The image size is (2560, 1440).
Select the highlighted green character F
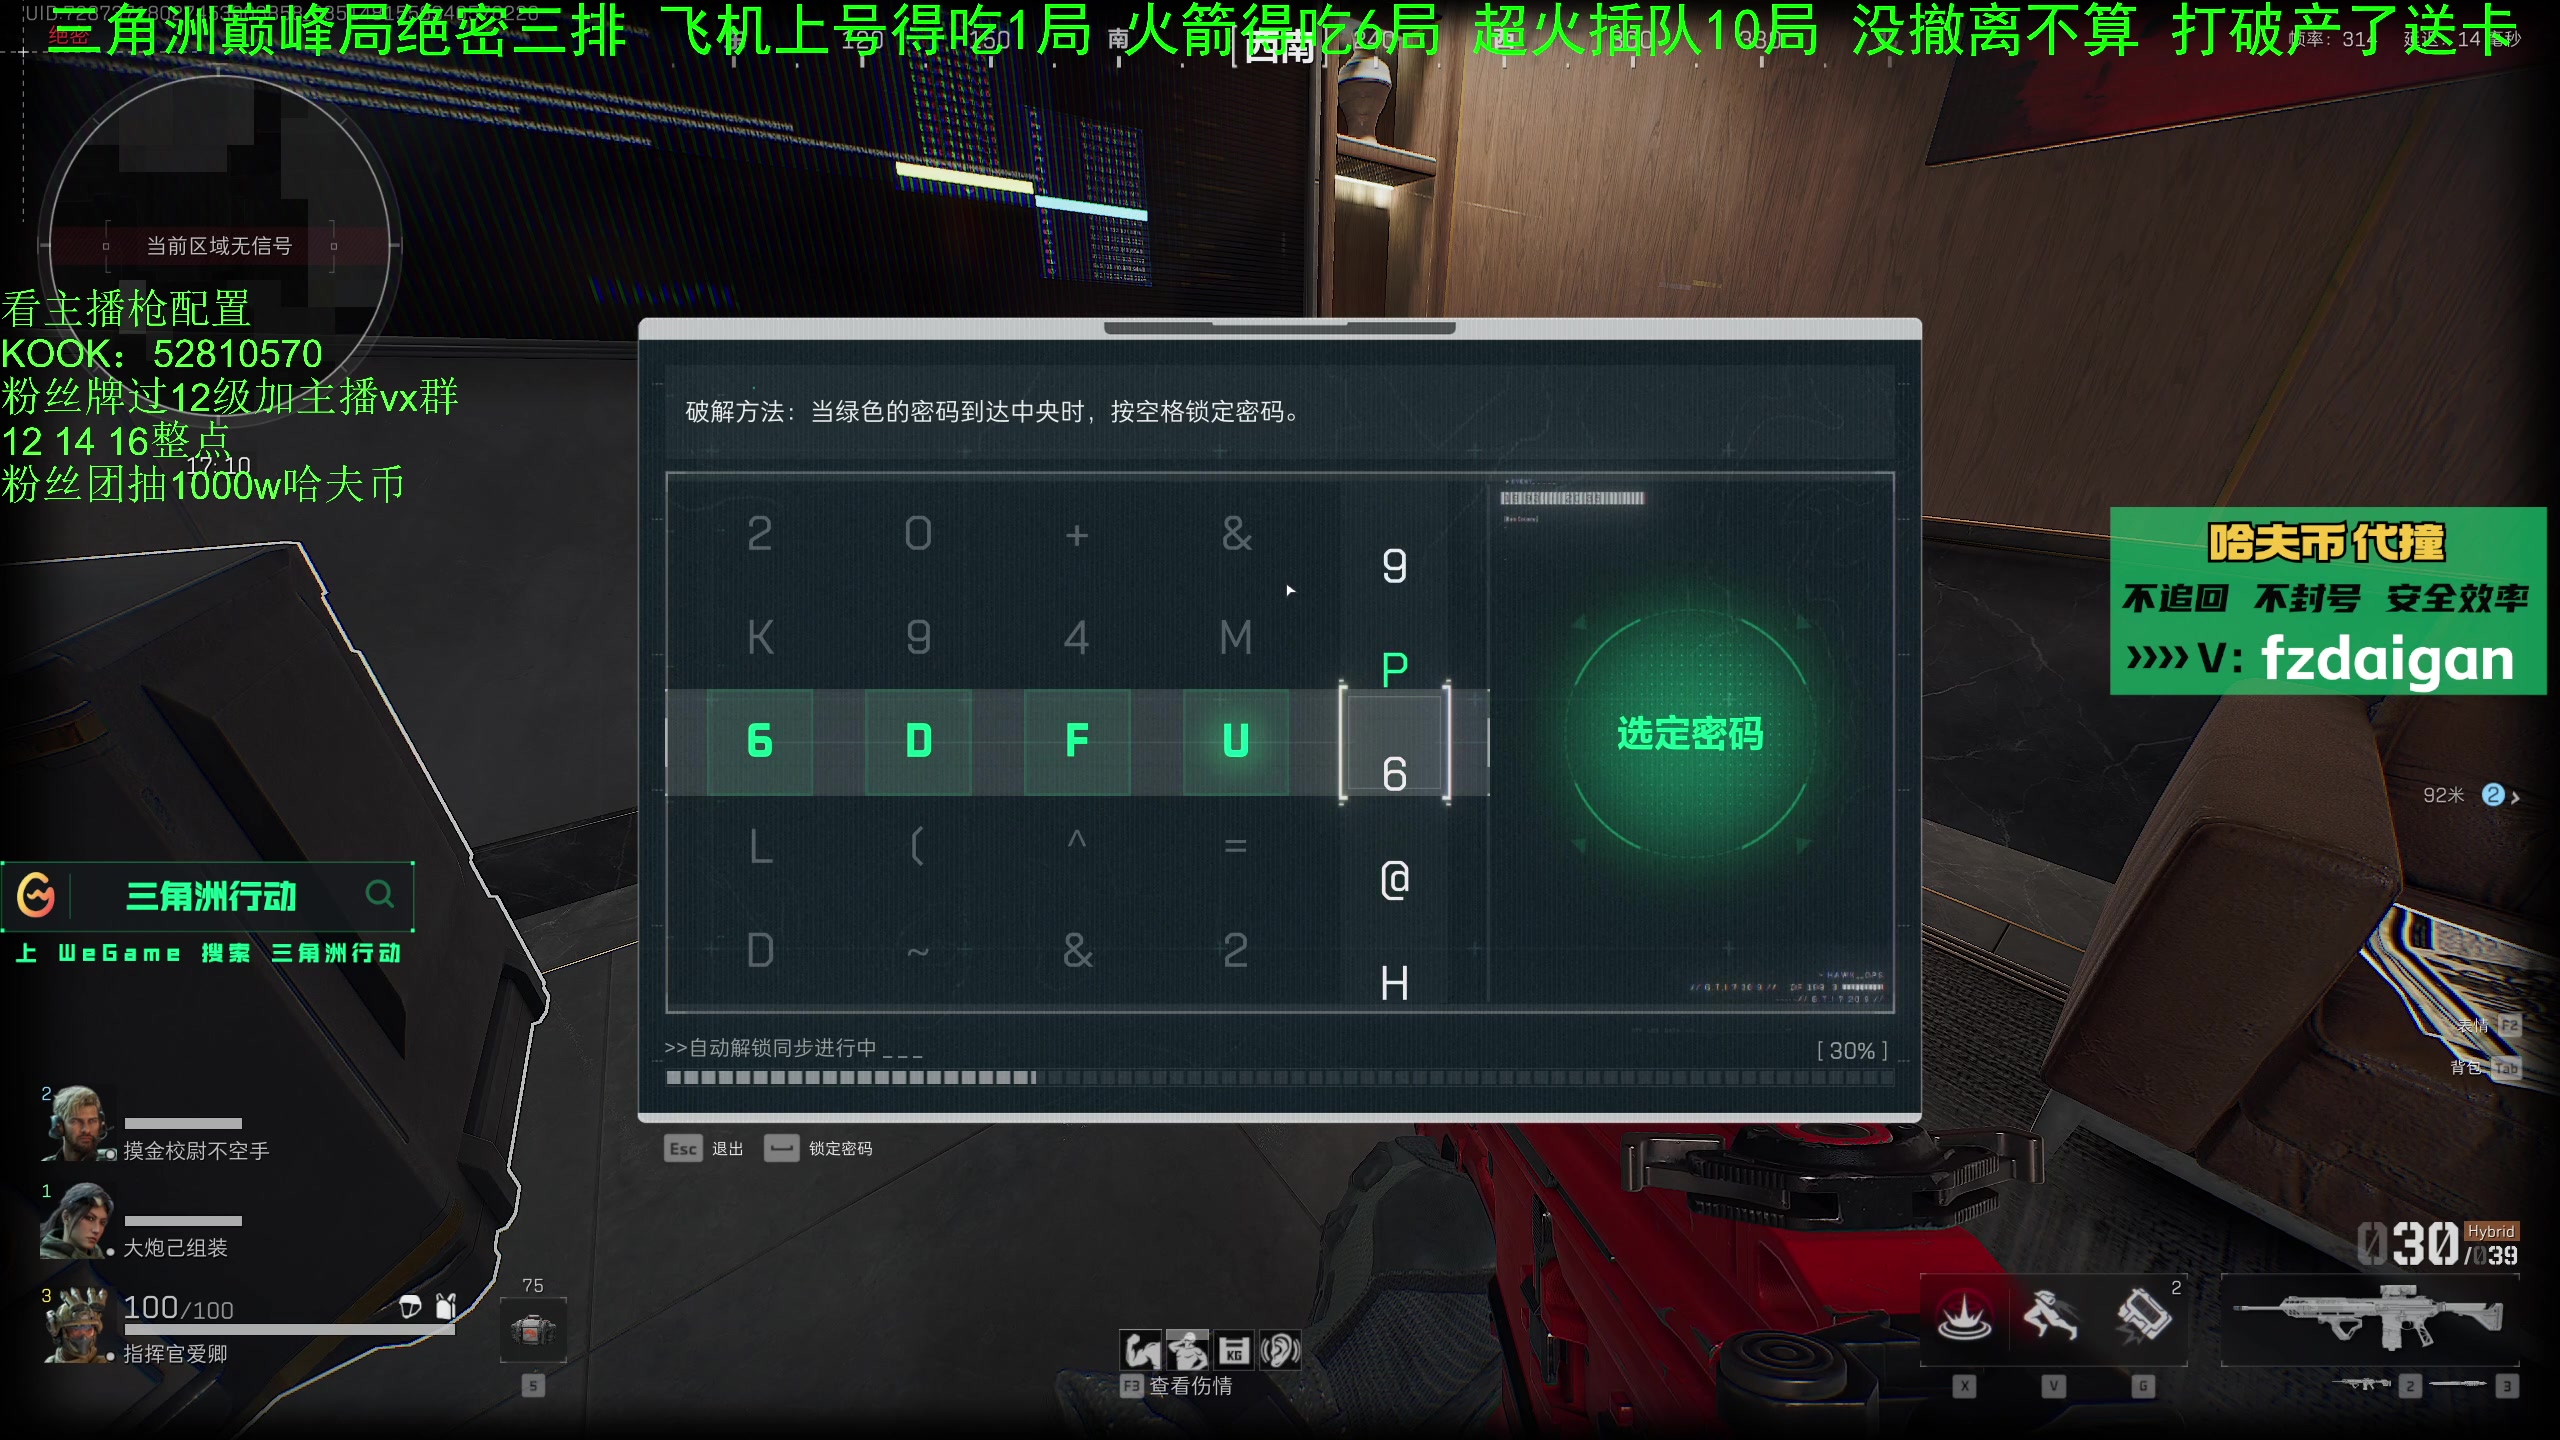[x=1074, y=740]
